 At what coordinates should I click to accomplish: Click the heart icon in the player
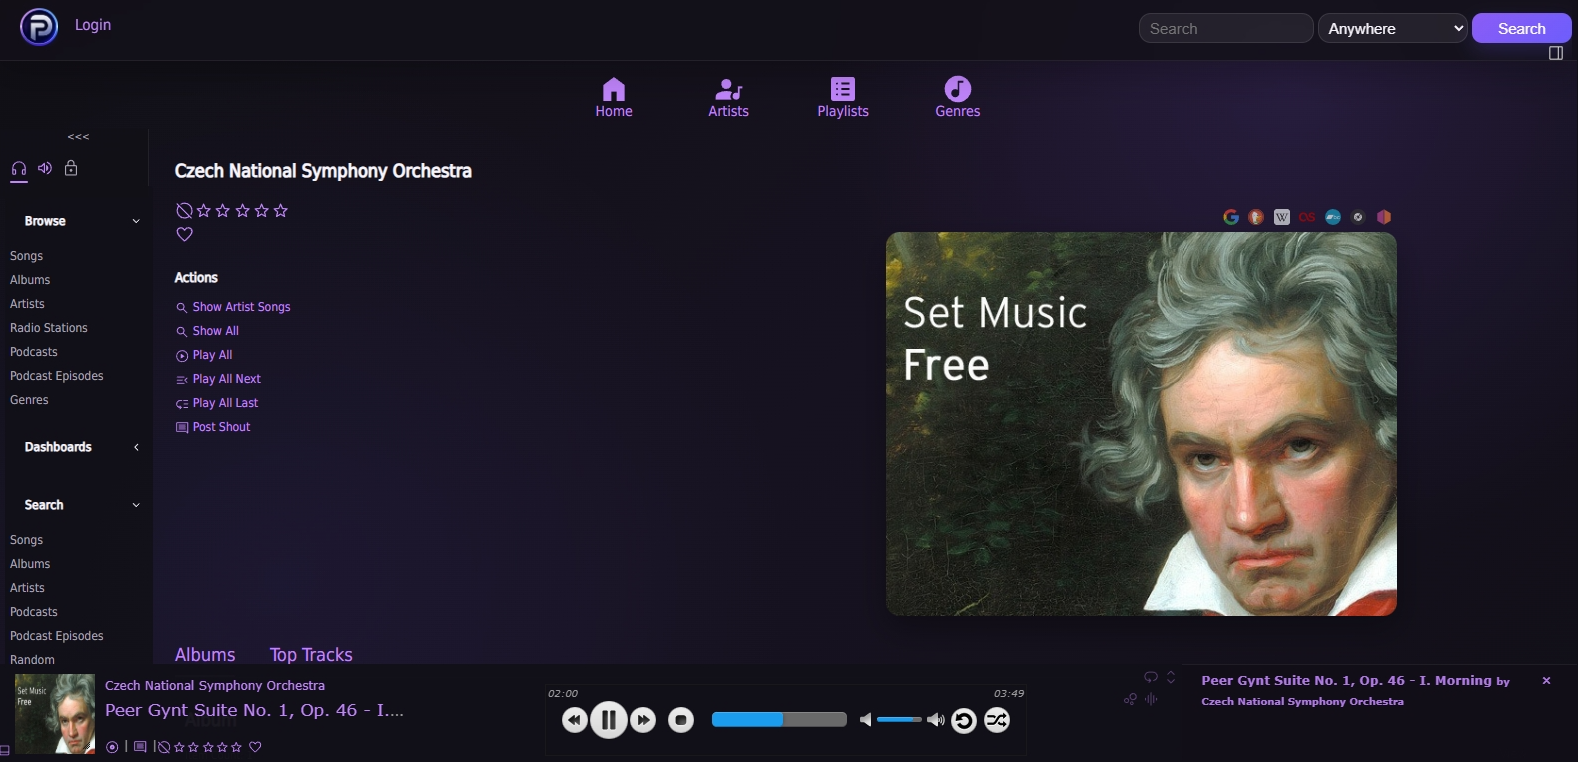(x=255, y=747)
